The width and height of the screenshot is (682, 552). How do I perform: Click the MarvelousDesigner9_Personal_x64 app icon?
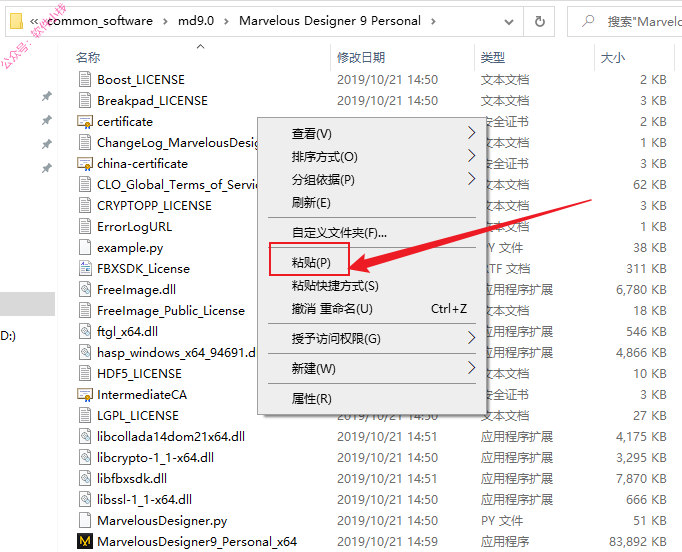pyautogui.click(x=85, y=542)
